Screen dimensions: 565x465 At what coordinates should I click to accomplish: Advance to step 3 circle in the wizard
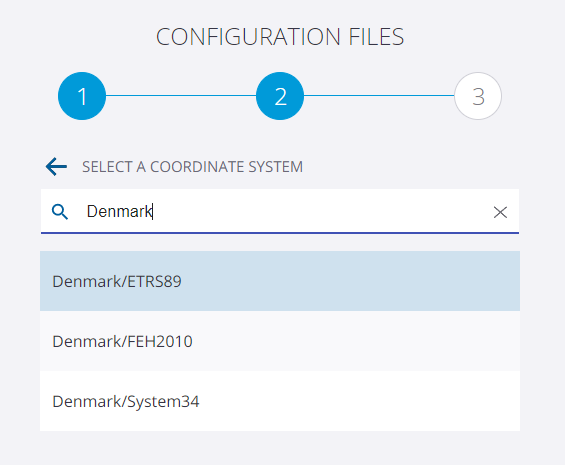pos(478,96)
